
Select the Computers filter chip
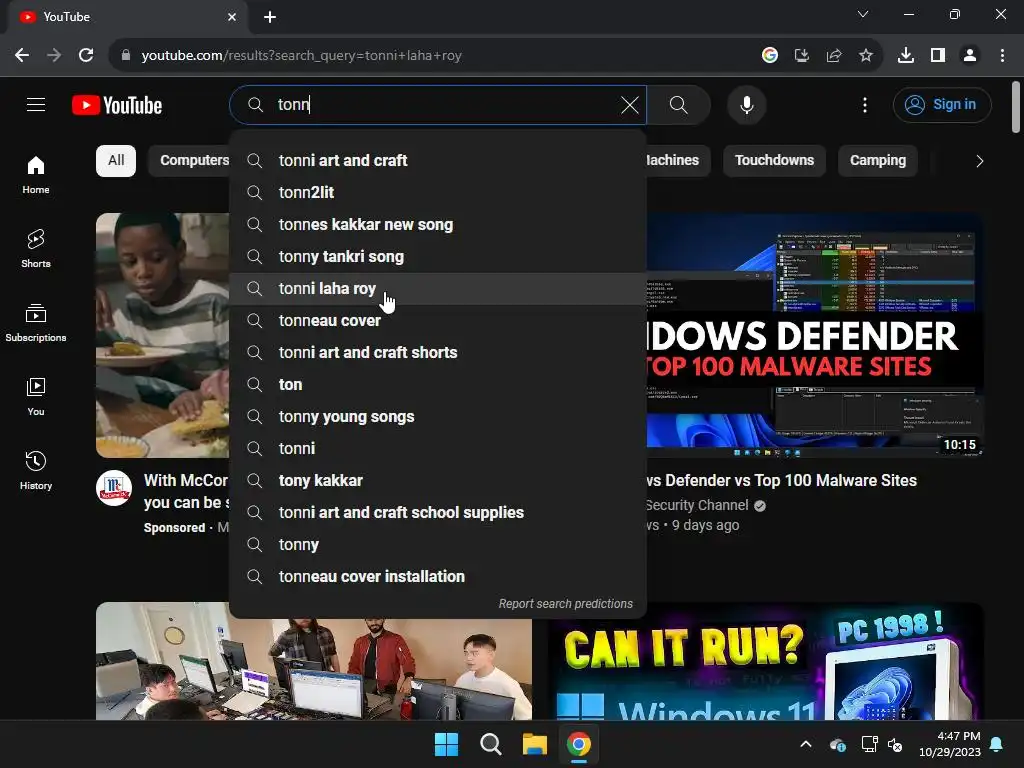(x=189, y=161)
